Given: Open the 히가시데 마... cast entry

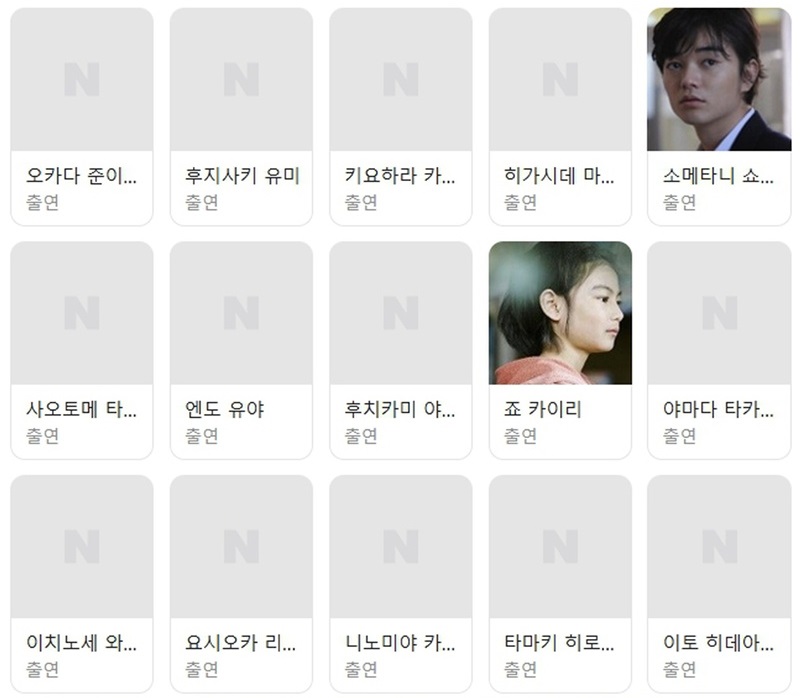Looking at the screenshot, I should click(560, 116).
